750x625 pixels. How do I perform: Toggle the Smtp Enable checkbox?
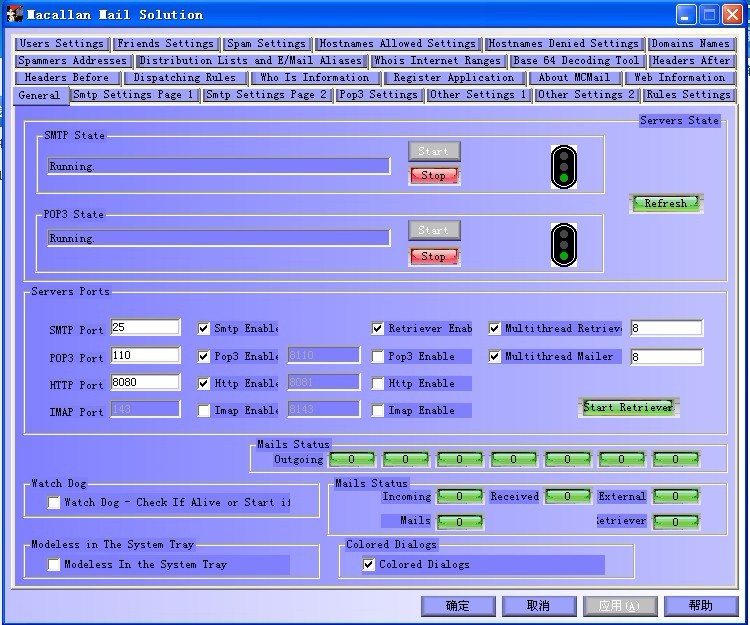[203, 329]
